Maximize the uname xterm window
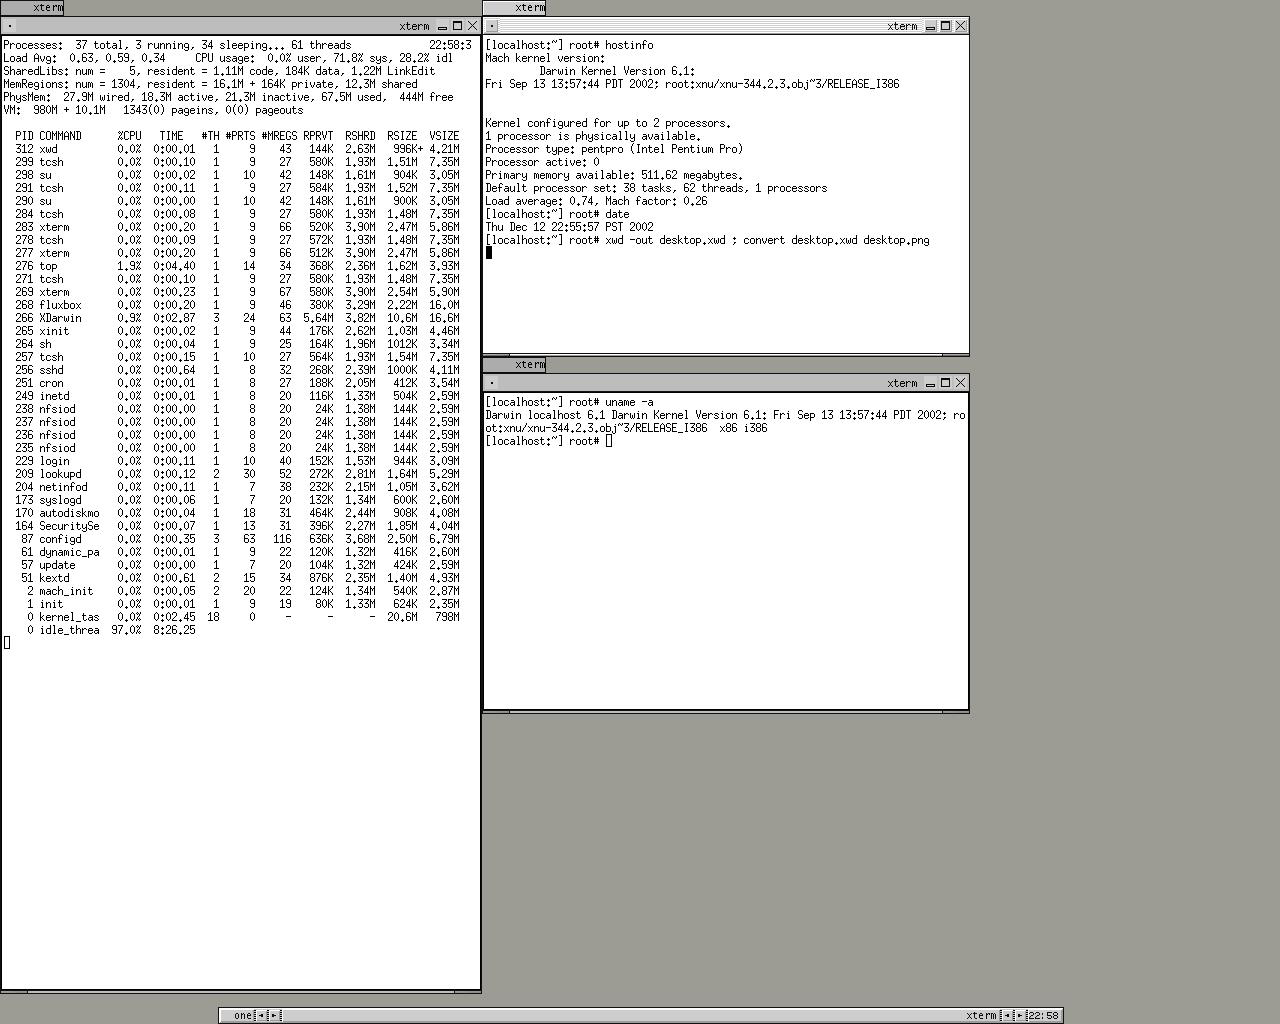 pyautogui.click(x=945, y=383)
